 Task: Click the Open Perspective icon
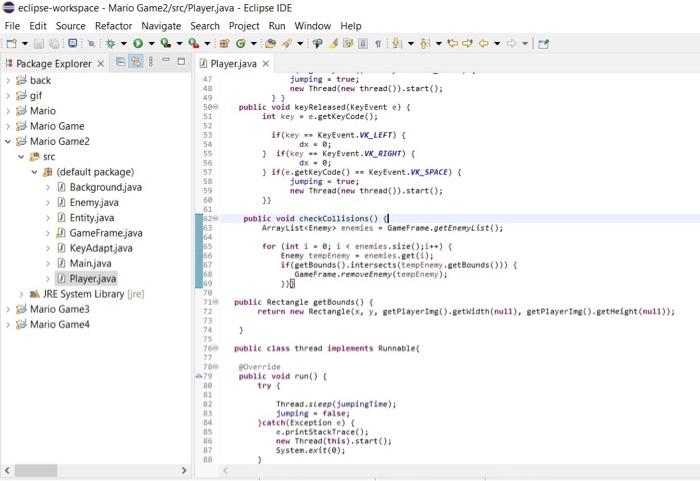tap(543, 43)
